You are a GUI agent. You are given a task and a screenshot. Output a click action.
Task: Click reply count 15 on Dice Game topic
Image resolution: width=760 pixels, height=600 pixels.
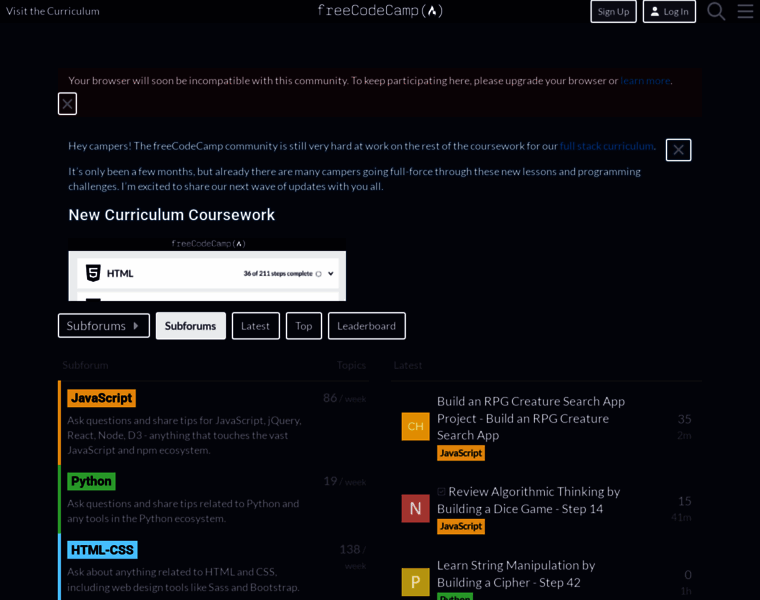(684, 501)
